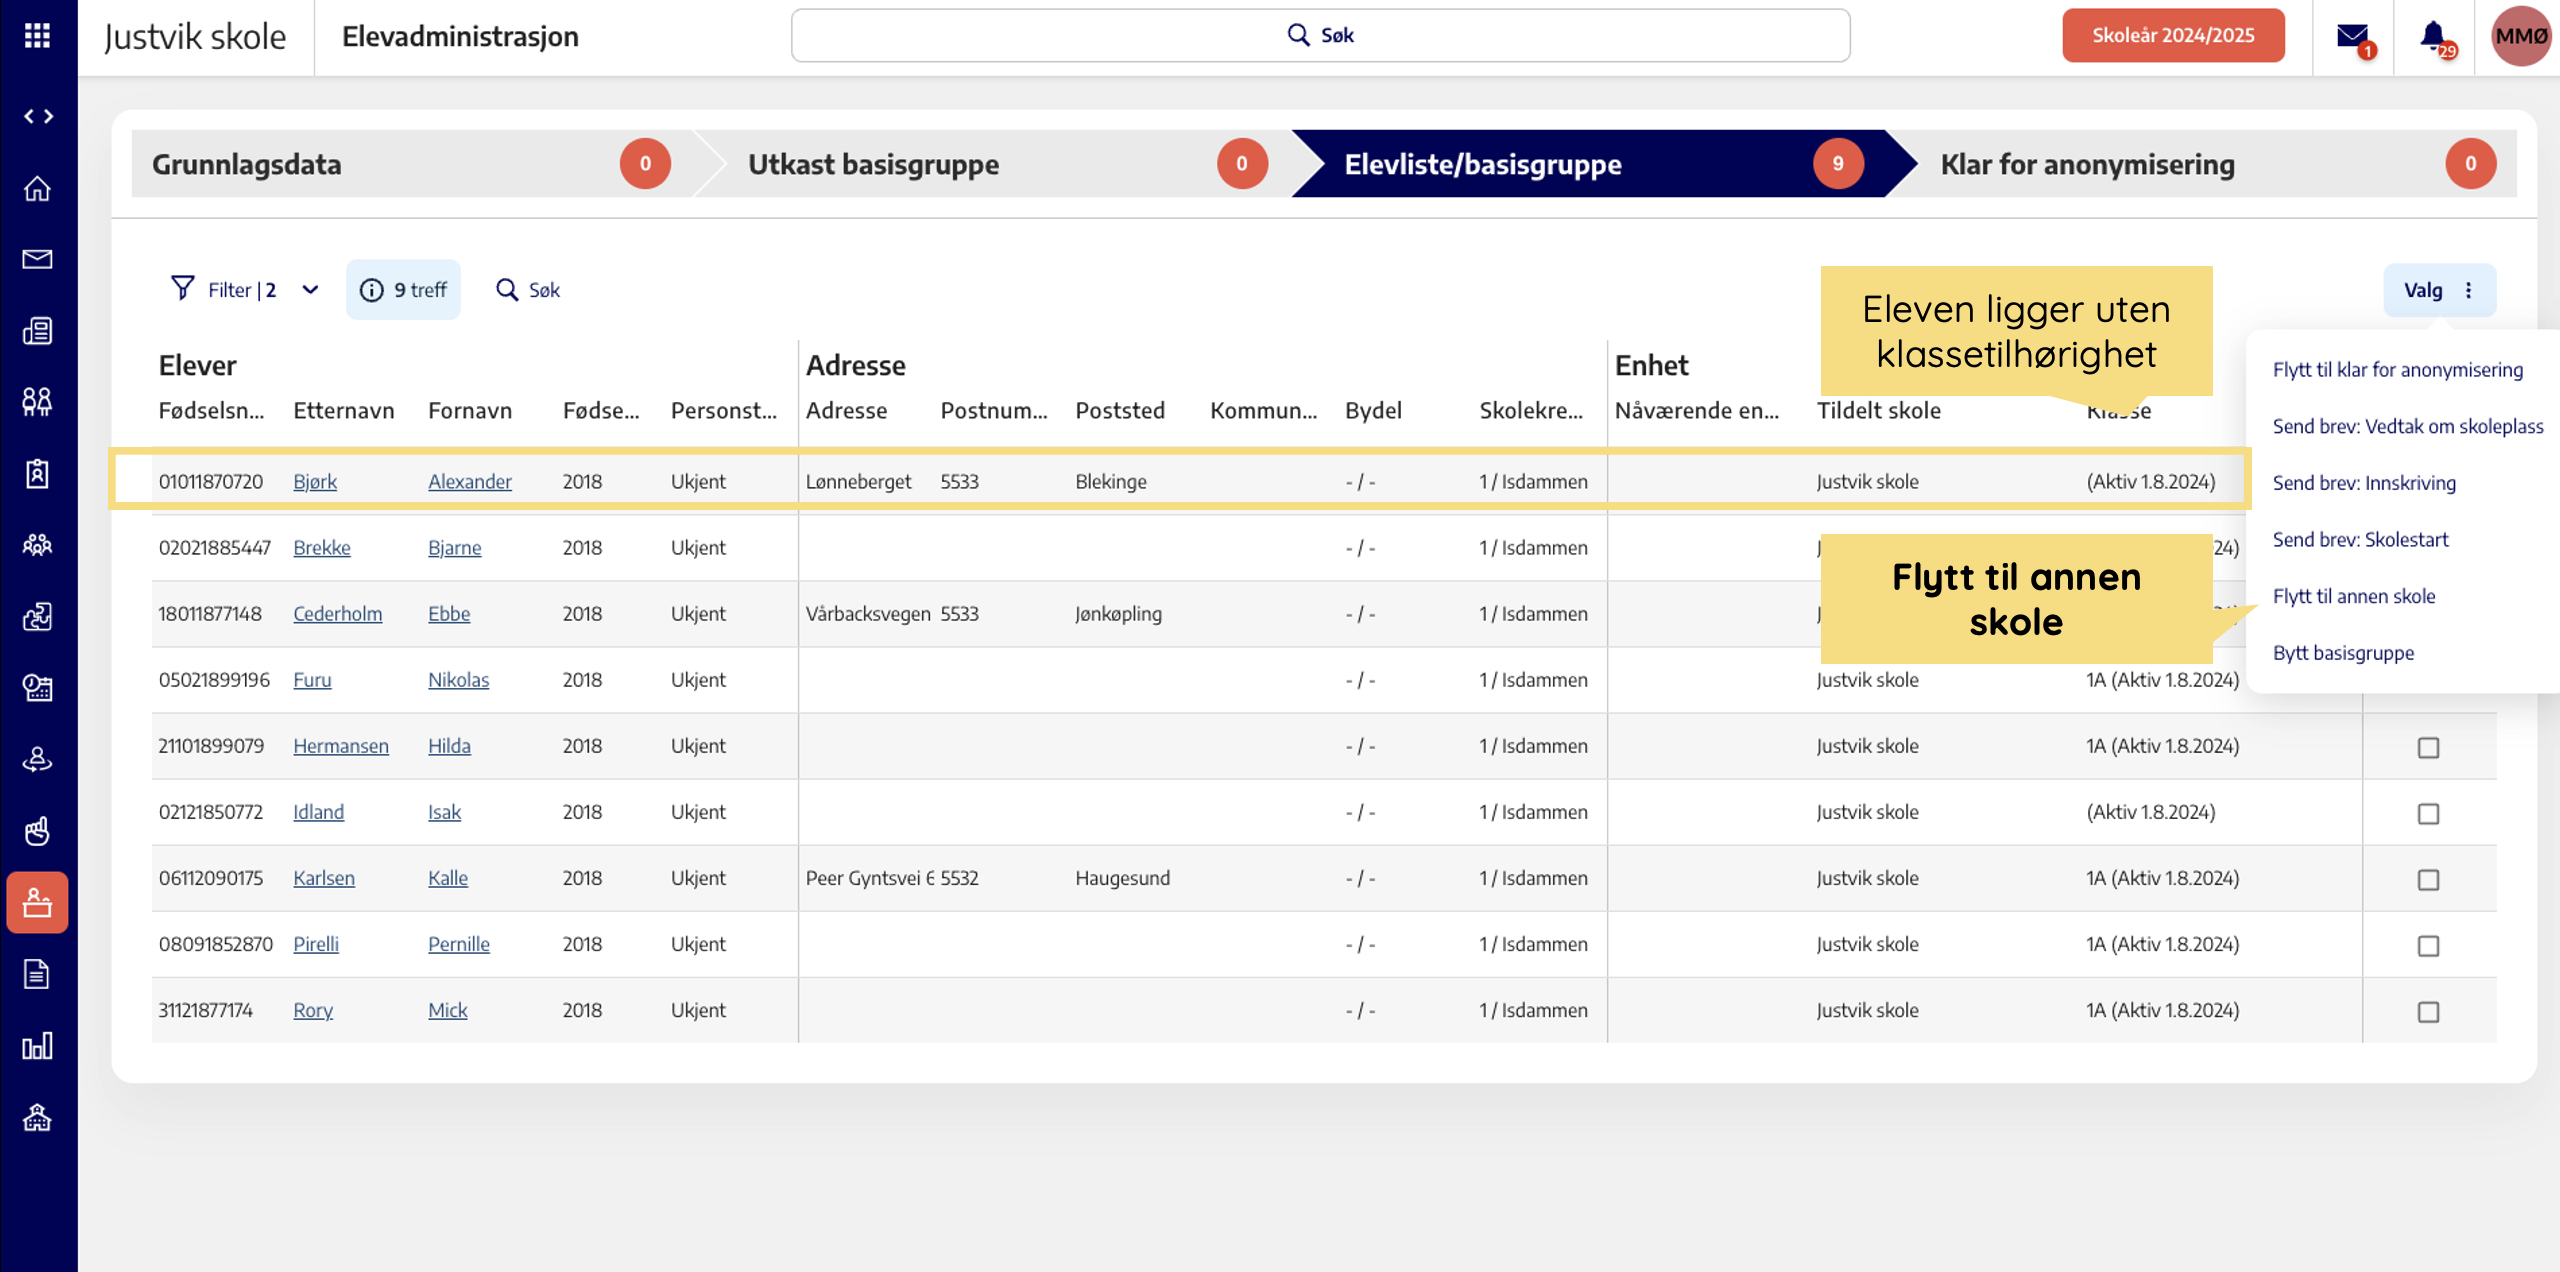The image size is (2560, 1272).
Task: Open the Cederholm surname link
Action: [x=337, y=613]
